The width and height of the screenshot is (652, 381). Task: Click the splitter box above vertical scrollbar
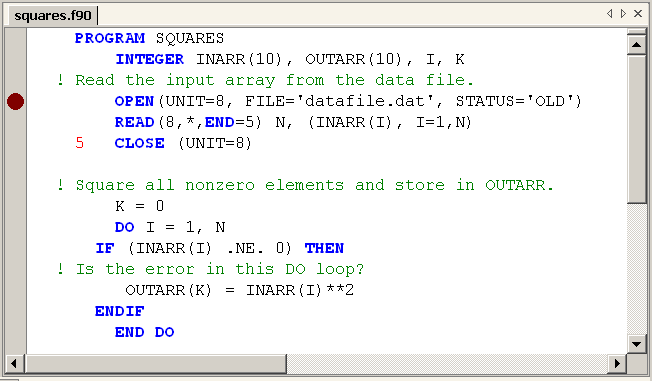click(637, 32)
